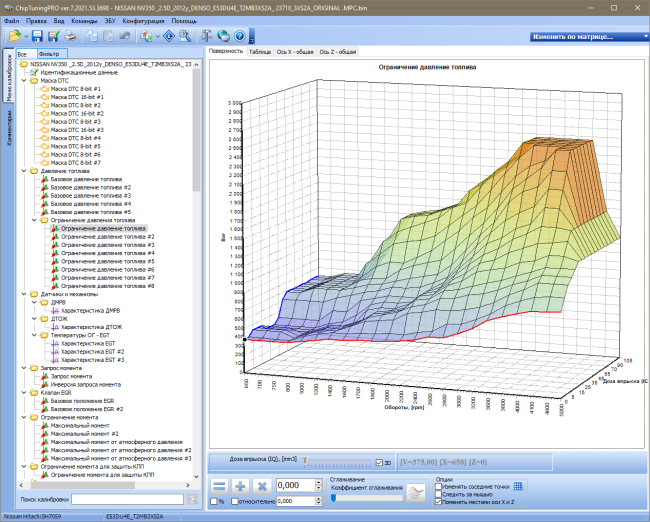Select 'Ограничение давление топлива #2' calibration
This screenshot has height=522, width=650.
click(107, 237)
